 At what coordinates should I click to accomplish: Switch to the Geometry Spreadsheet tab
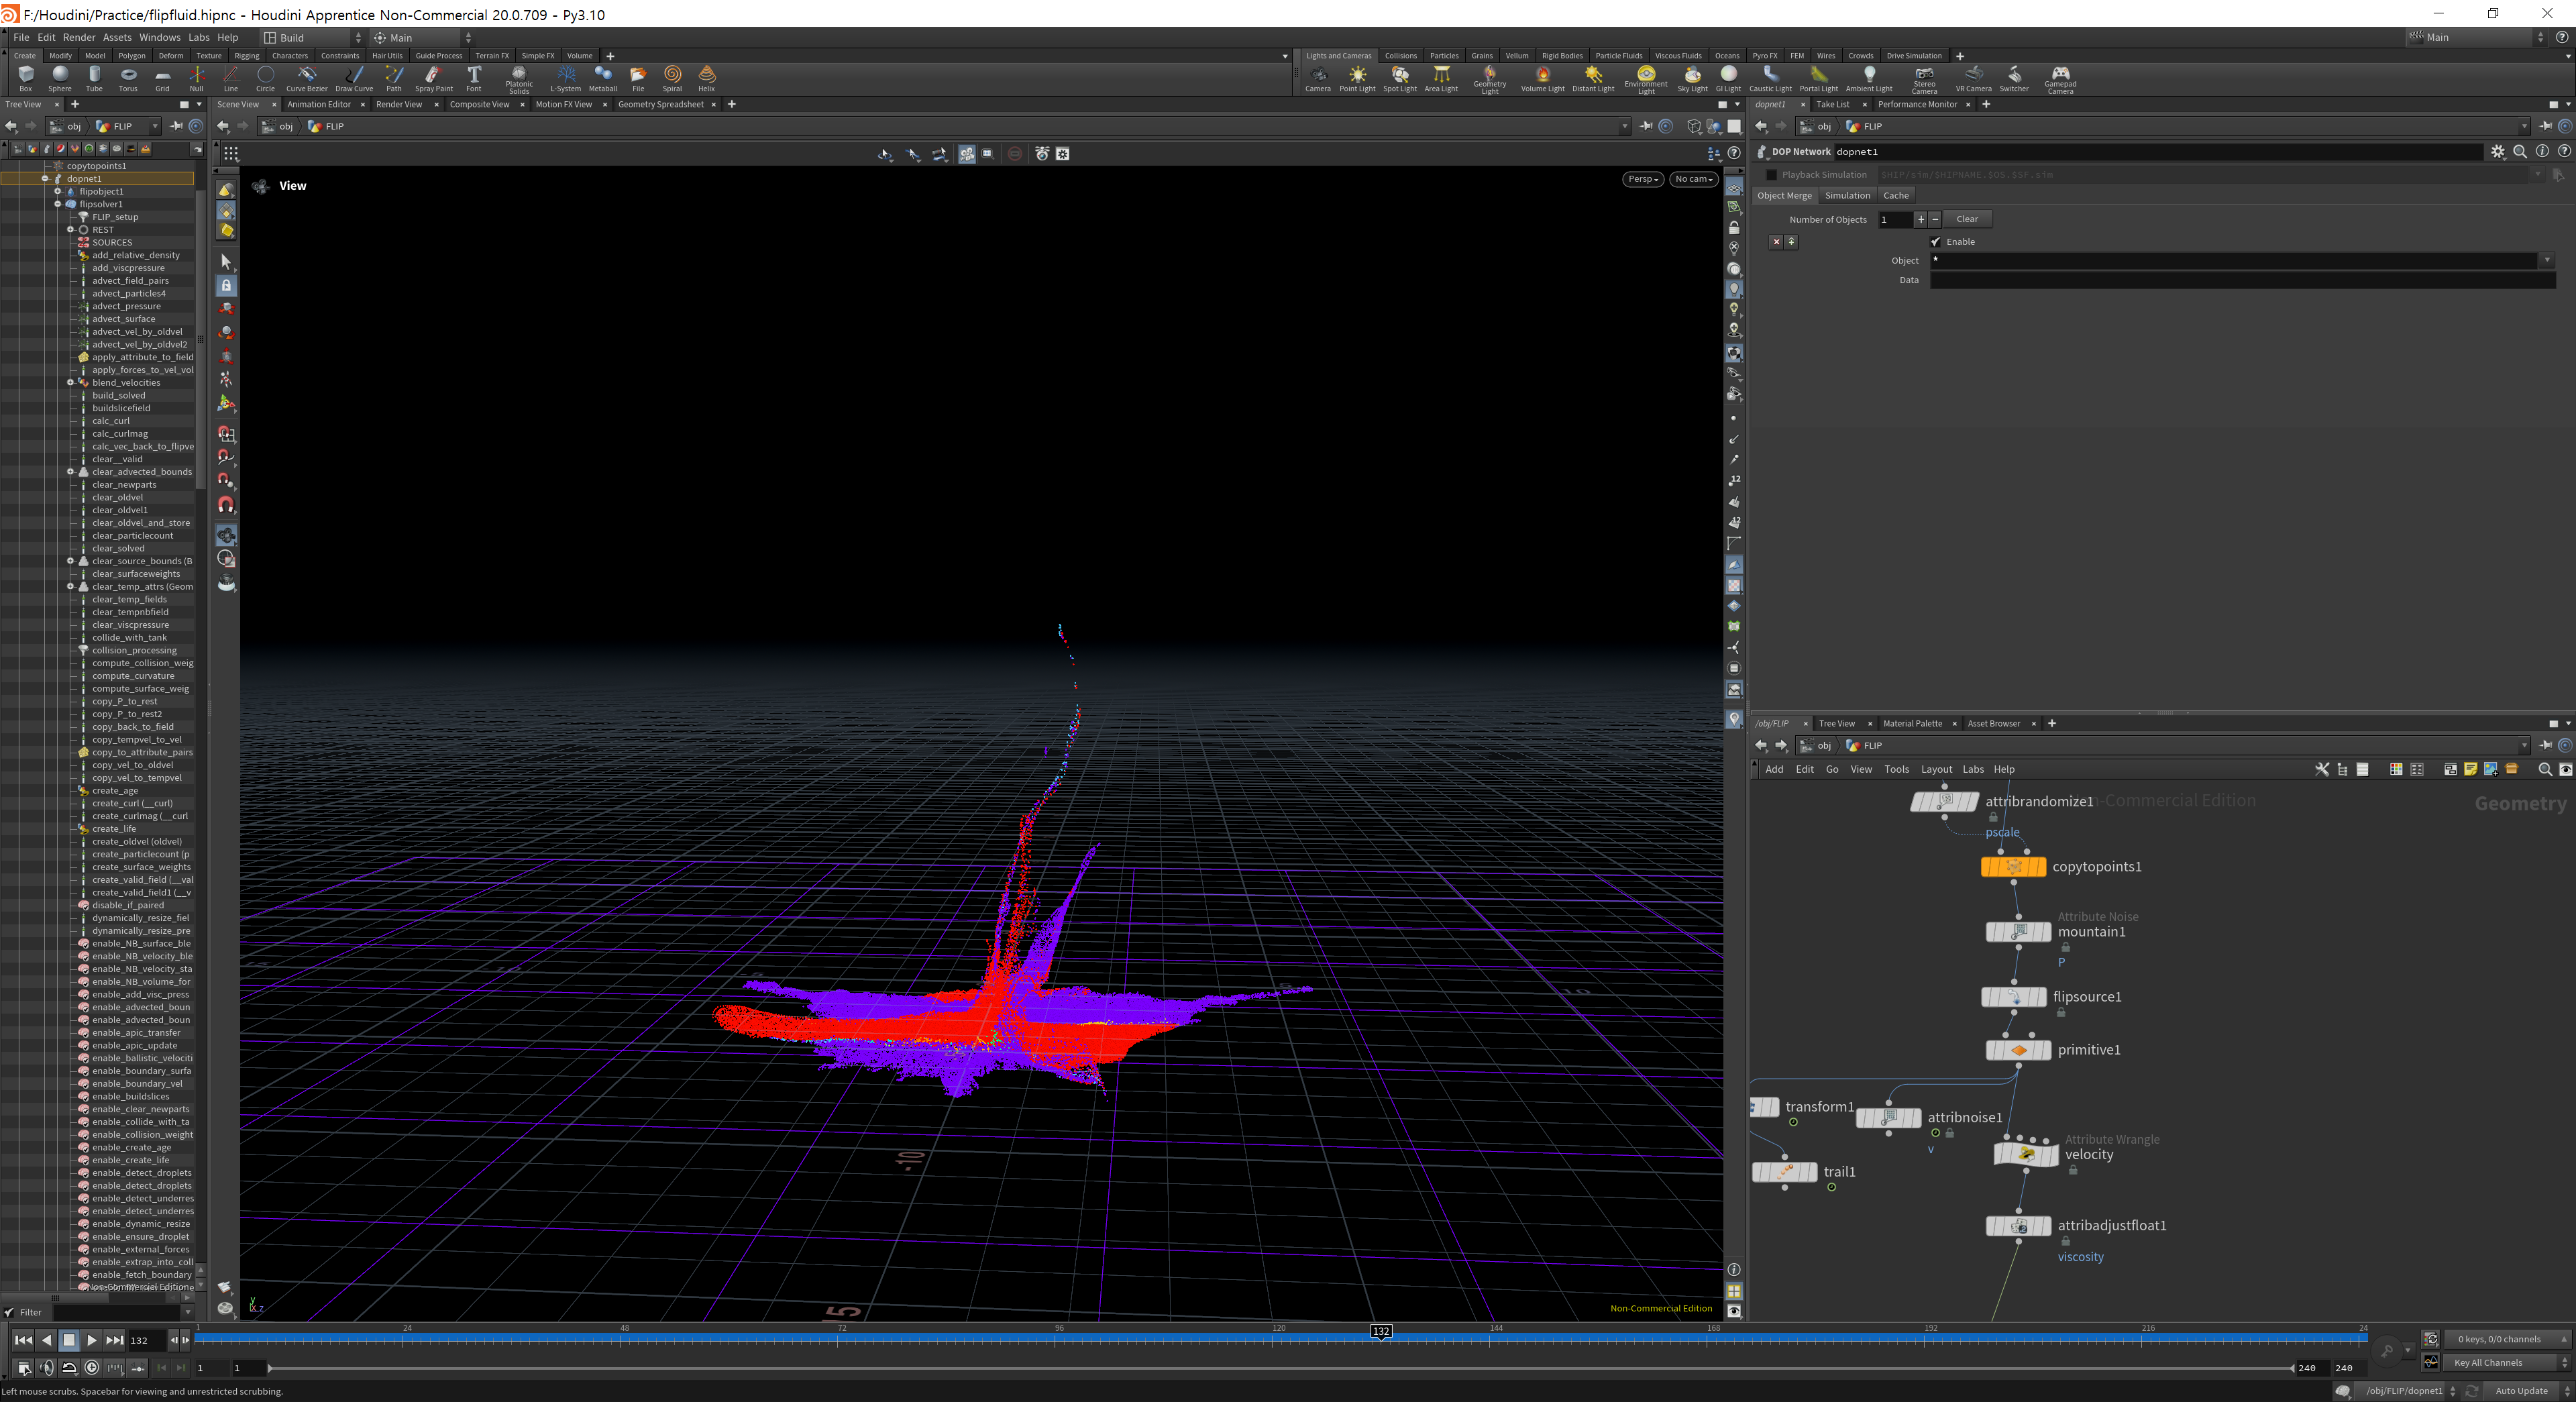[x=660, y=104]
